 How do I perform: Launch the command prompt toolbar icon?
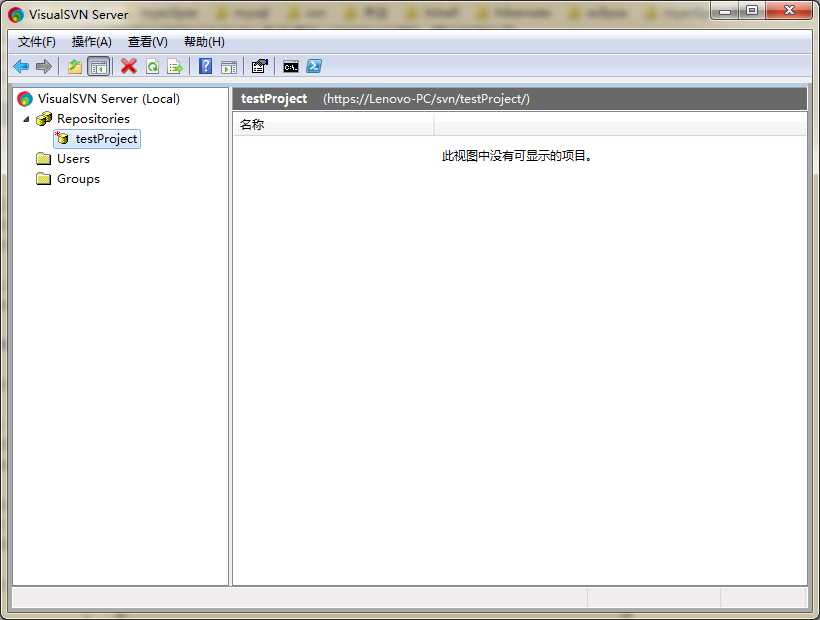291,67
